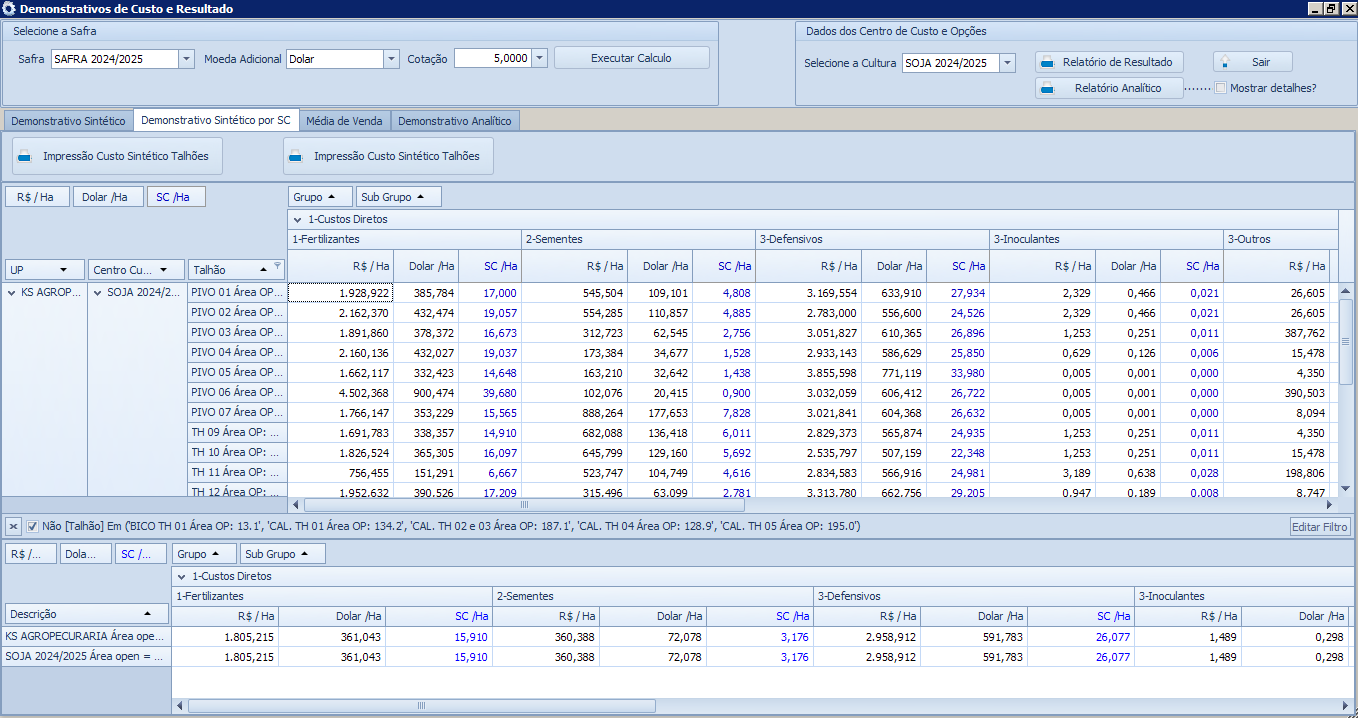Click the Sair exit arrow icon
1358x718 pixels.
point(1225,62)
